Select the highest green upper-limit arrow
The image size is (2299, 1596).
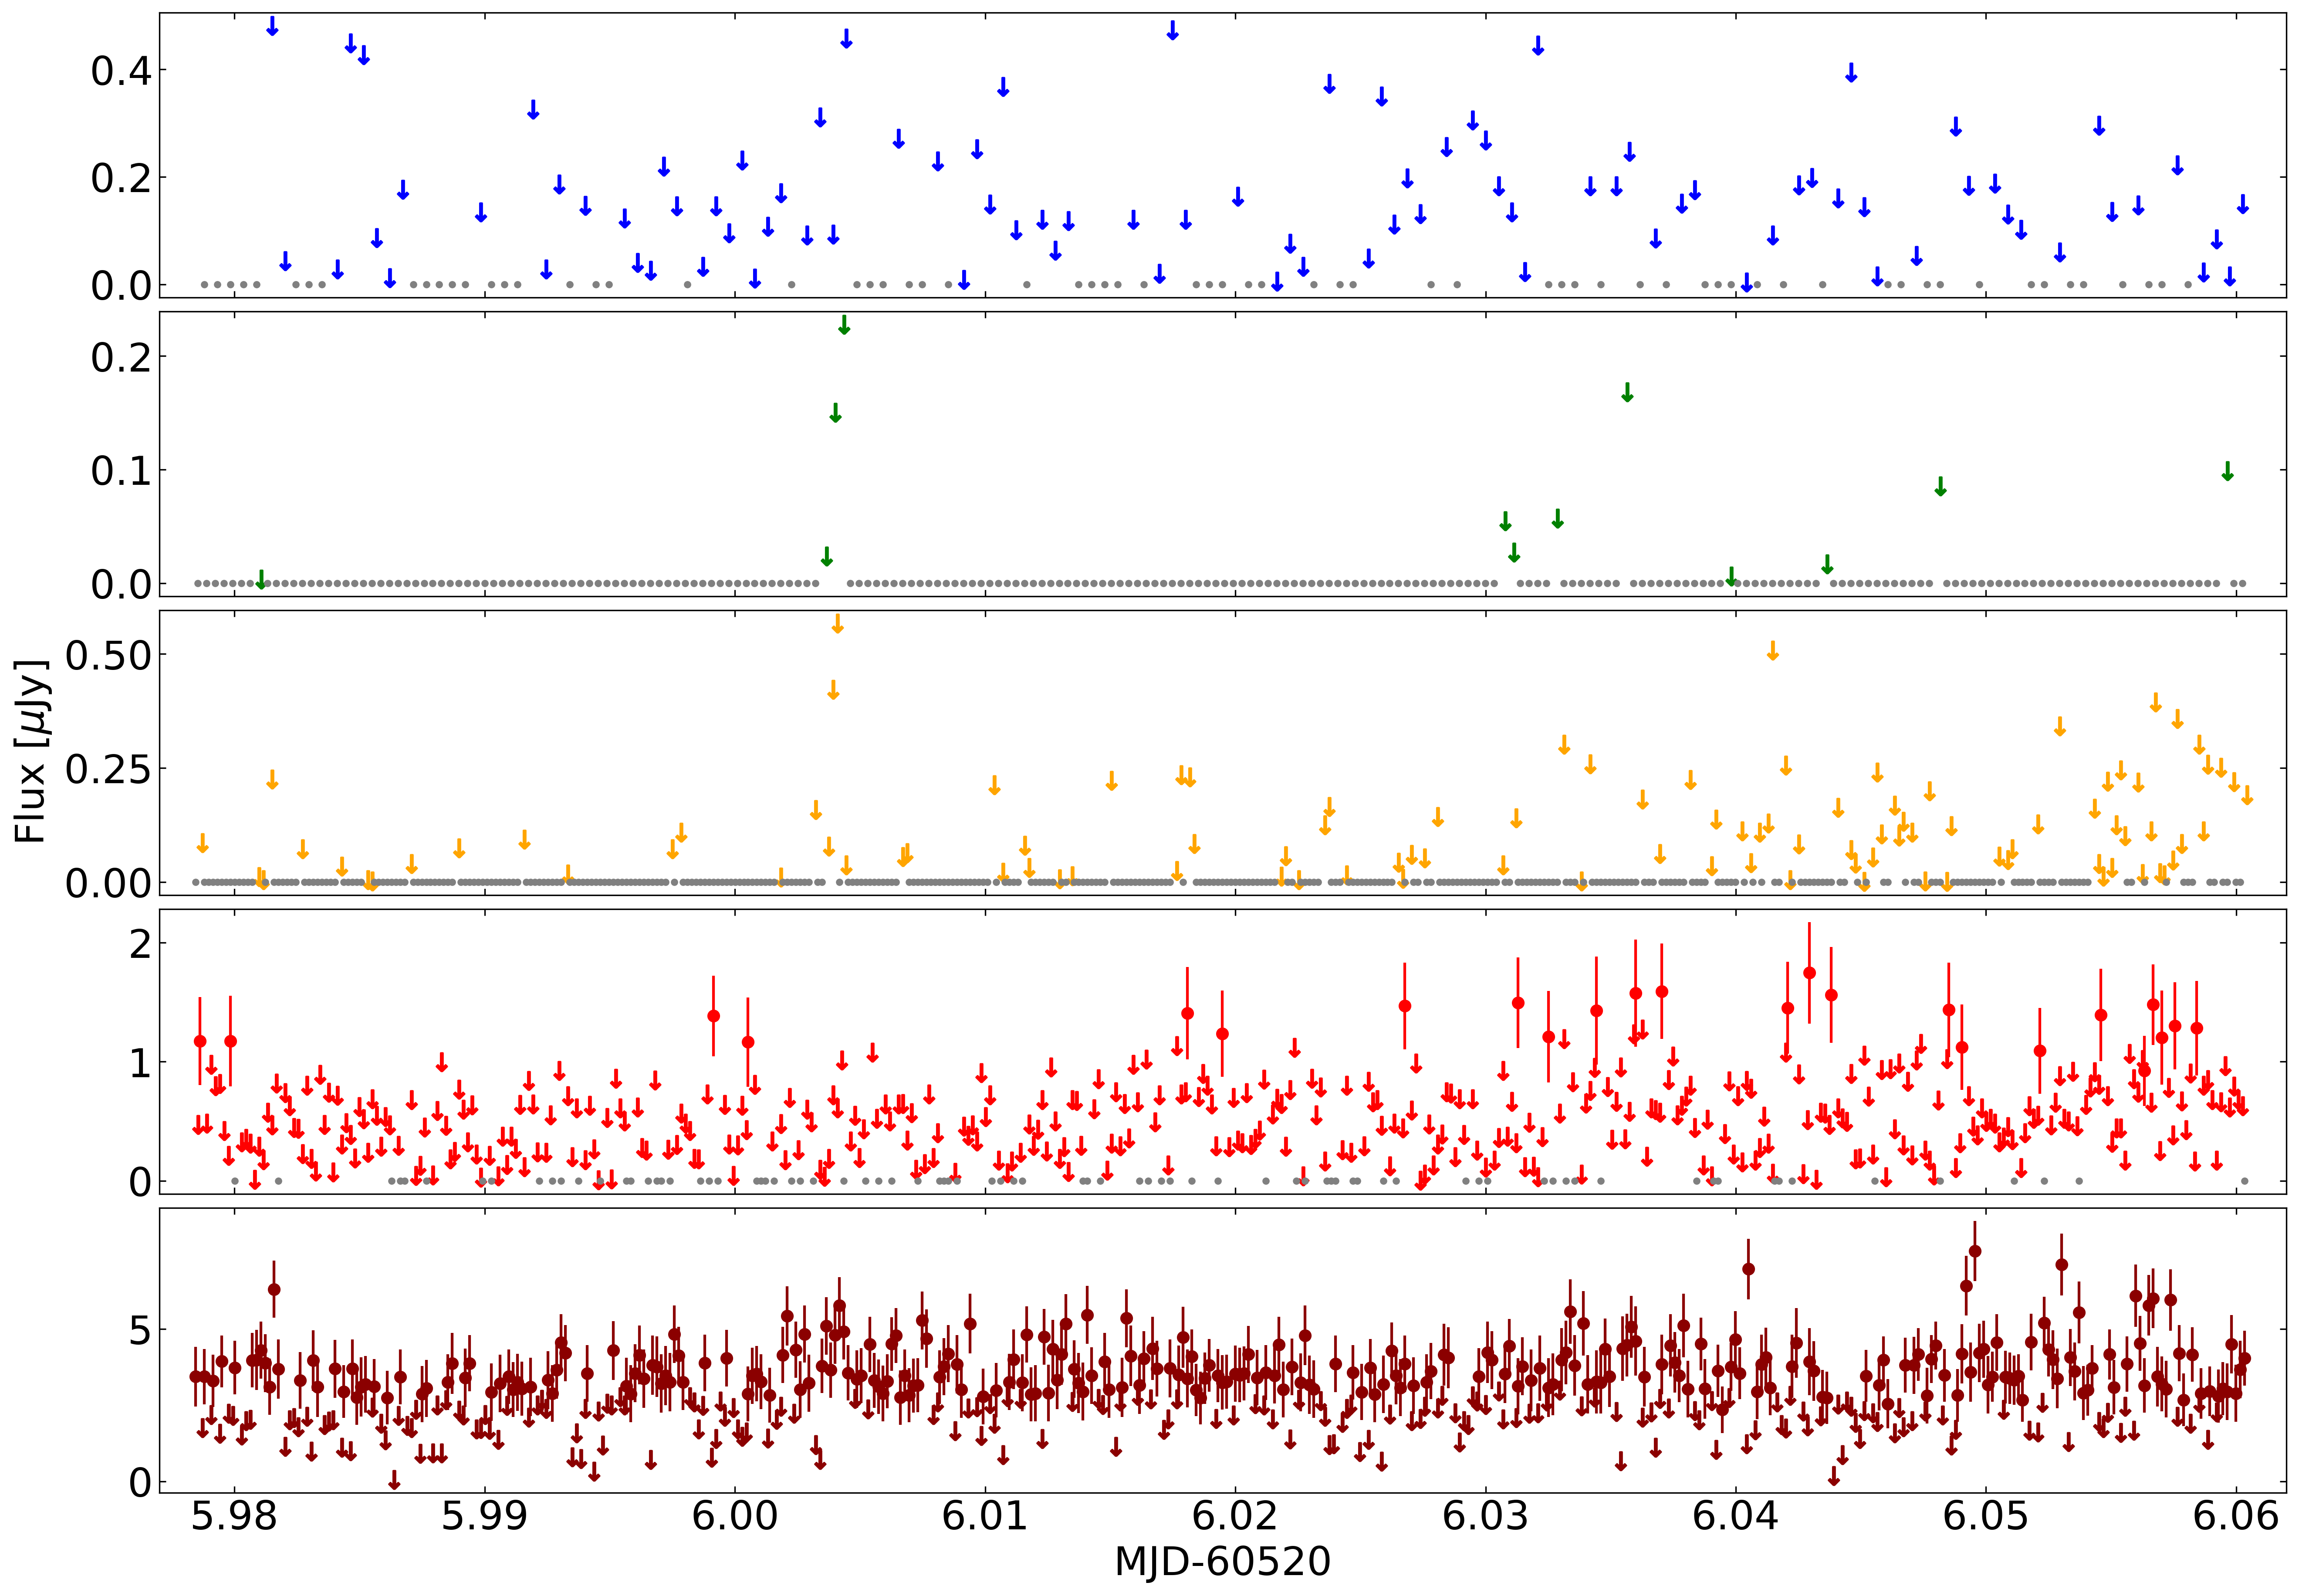coord(844,324)
